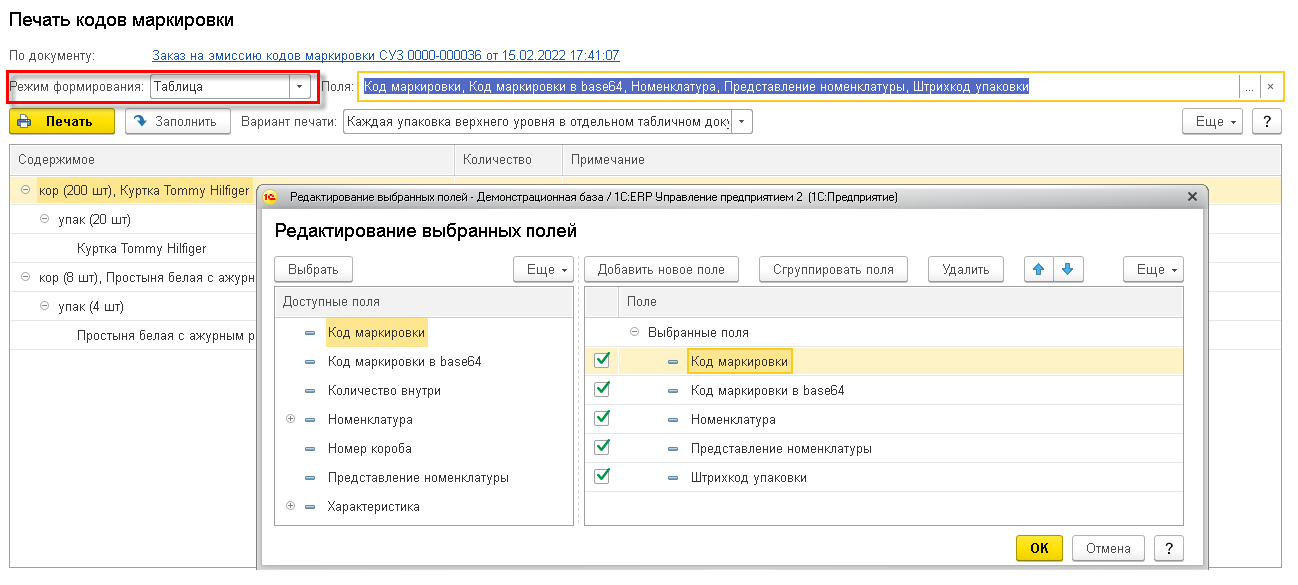Viewport: 1298px width, 585px height.
Task: Click the Печать button with printer icon
Action: (62, 122)
